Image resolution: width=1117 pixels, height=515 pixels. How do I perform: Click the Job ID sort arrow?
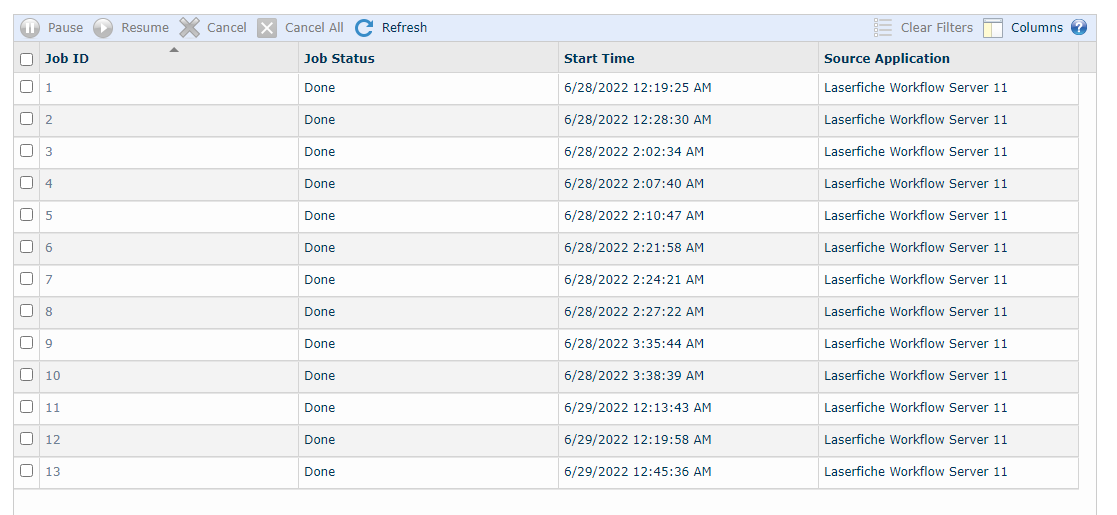pos(174,50)
